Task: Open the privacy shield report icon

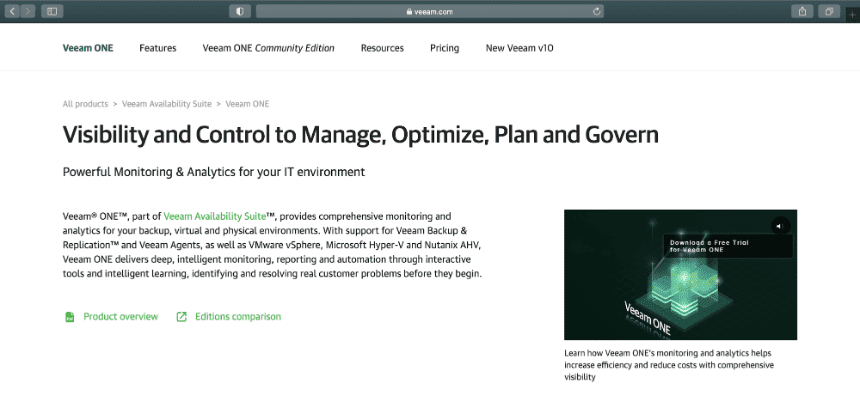Action: pos(240,11)
